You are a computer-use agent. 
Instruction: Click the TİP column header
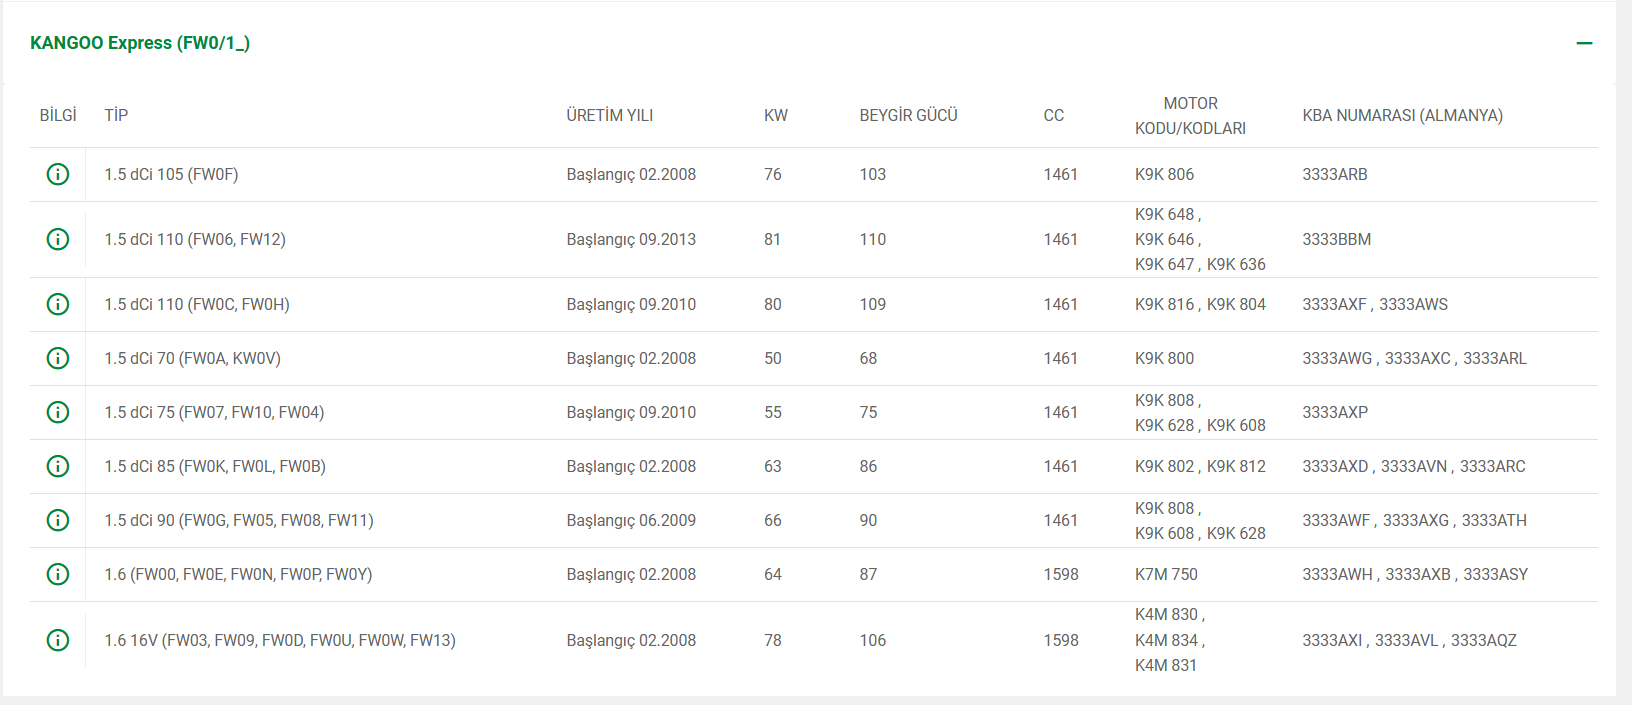pos(116,115)
